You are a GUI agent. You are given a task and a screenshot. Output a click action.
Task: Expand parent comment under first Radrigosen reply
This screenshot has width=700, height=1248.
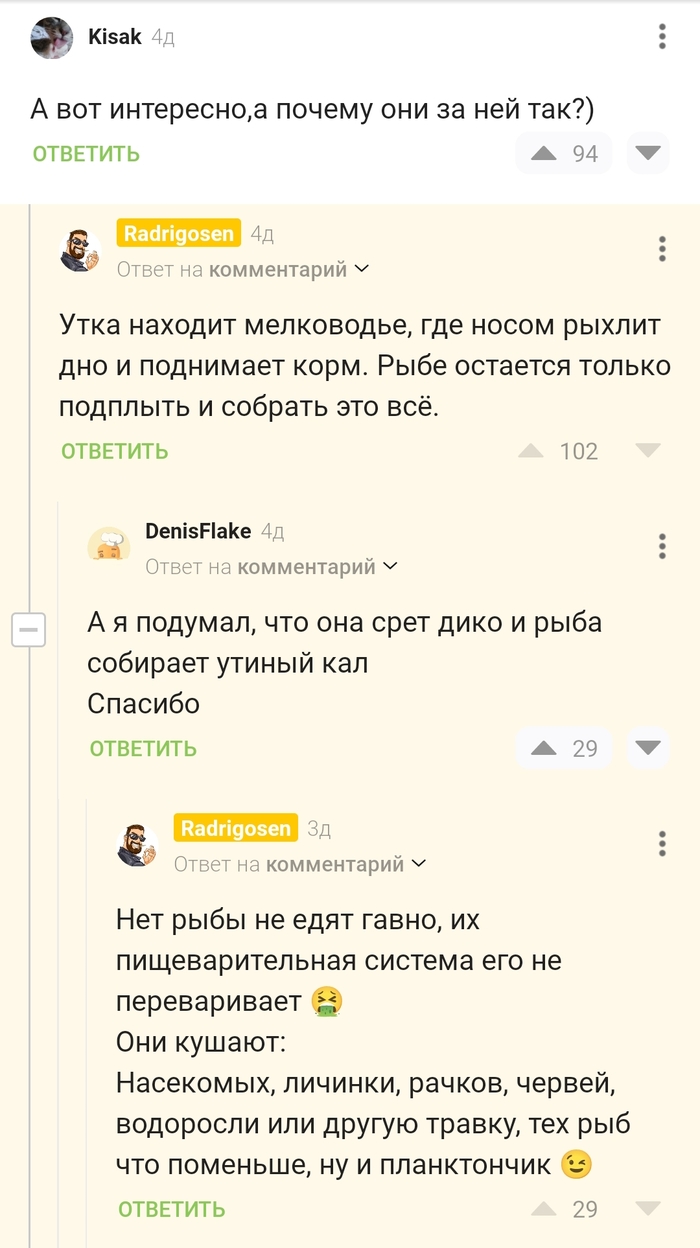(362, 269)
